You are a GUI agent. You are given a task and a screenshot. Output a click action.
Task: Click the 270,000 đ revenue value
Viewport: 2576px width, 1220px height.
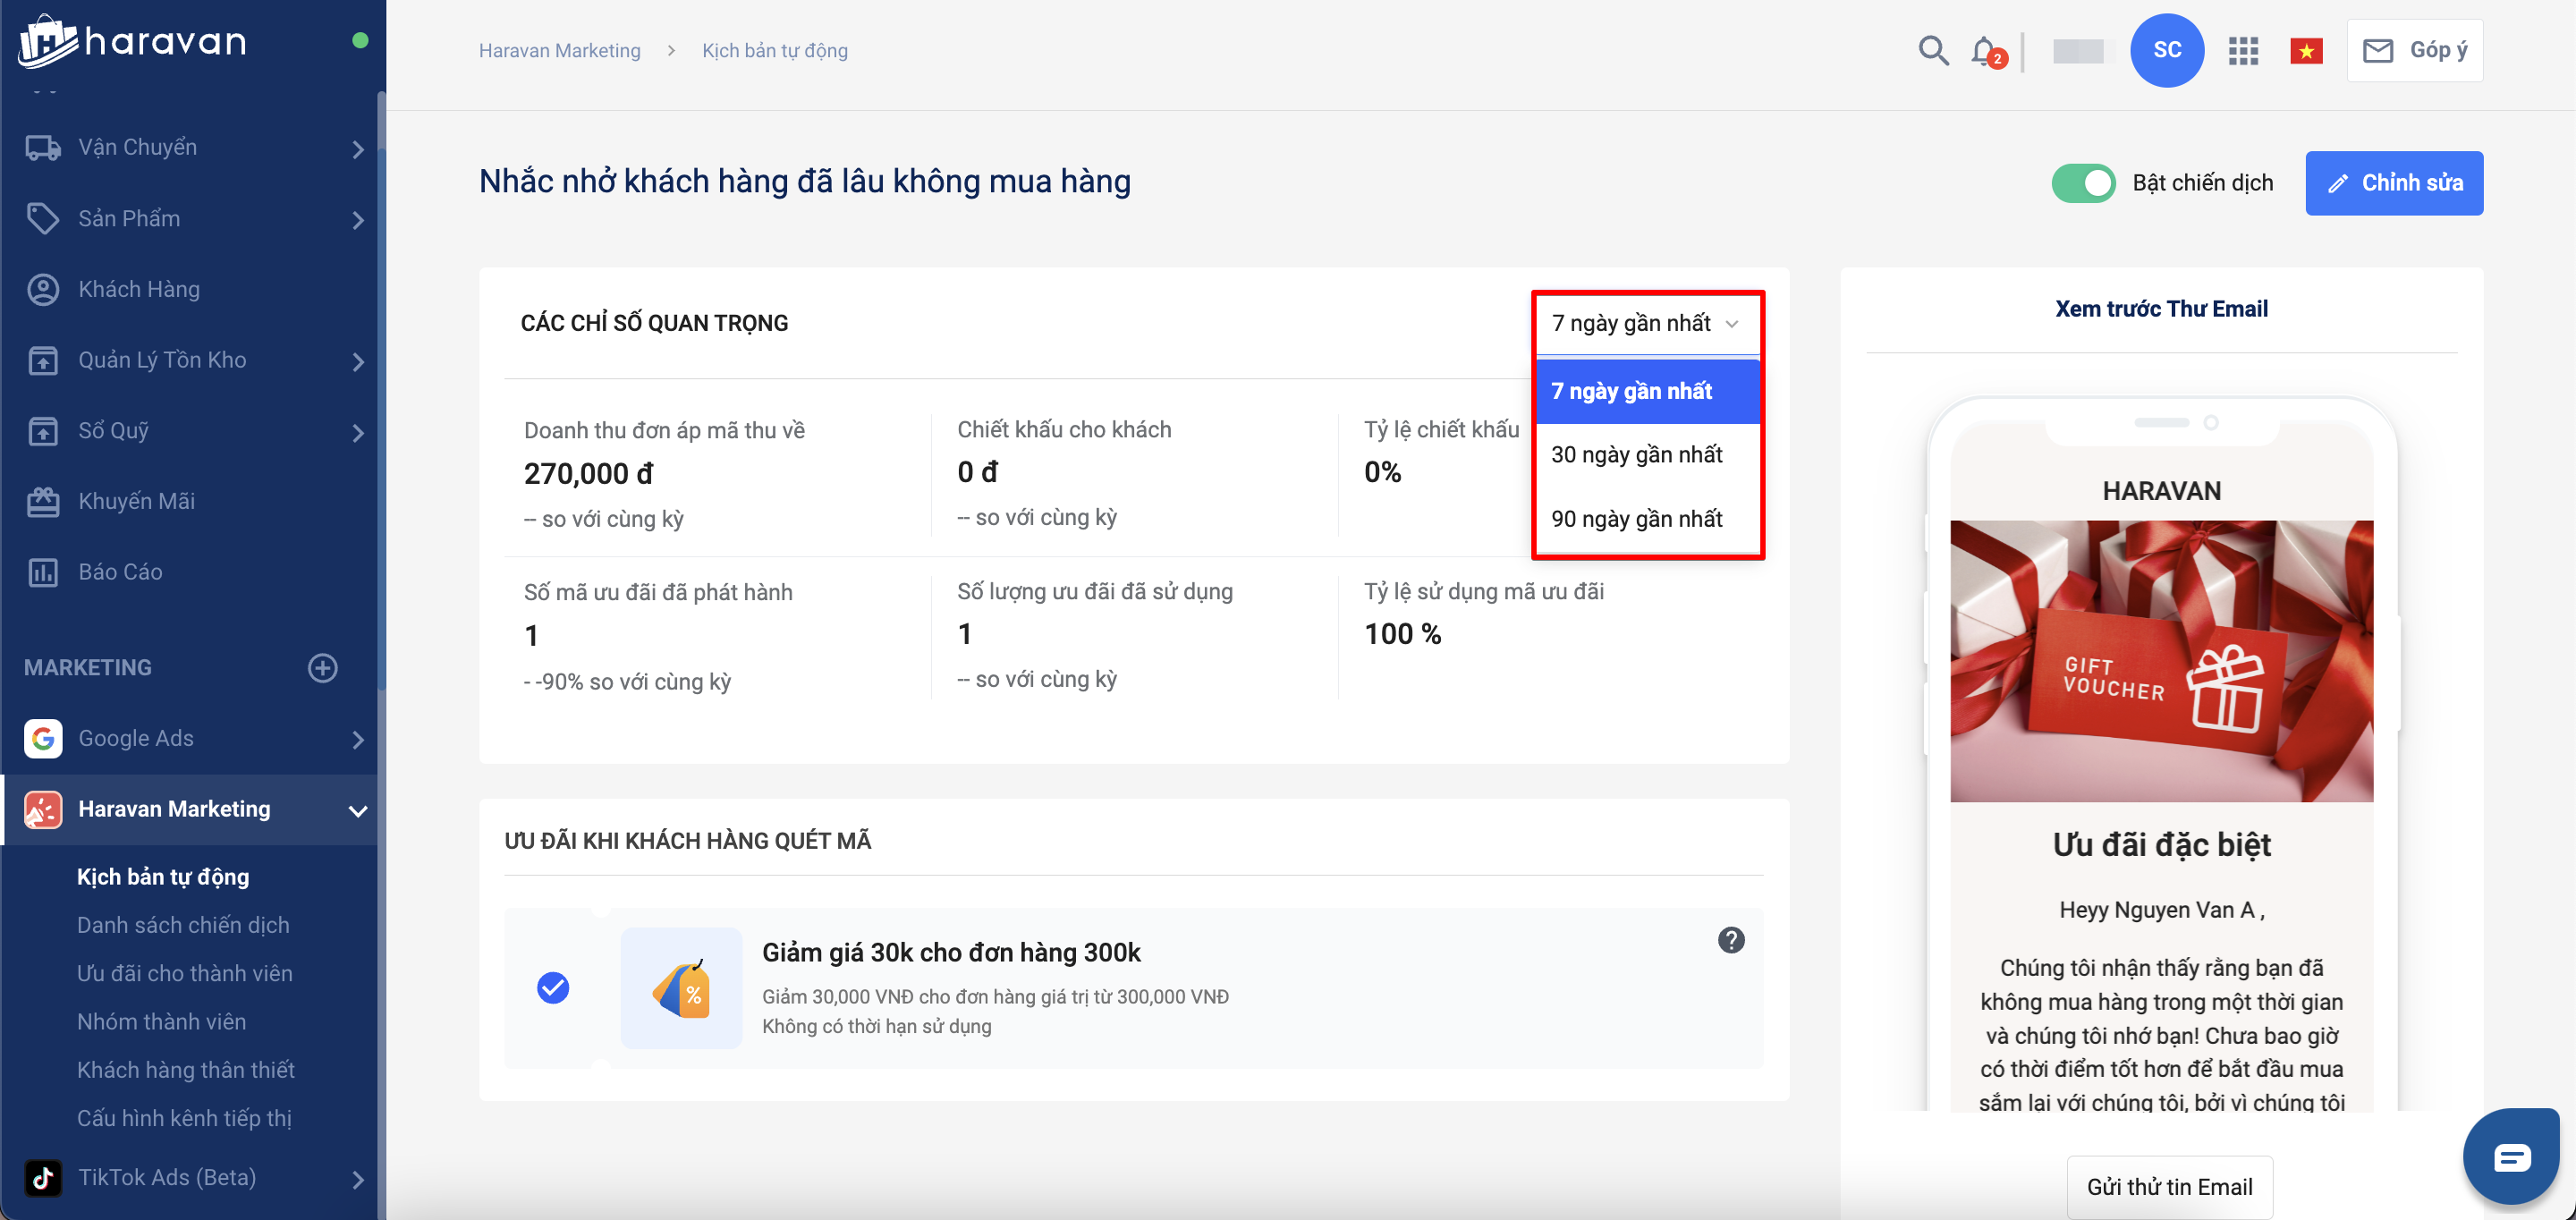pos(588,474)
